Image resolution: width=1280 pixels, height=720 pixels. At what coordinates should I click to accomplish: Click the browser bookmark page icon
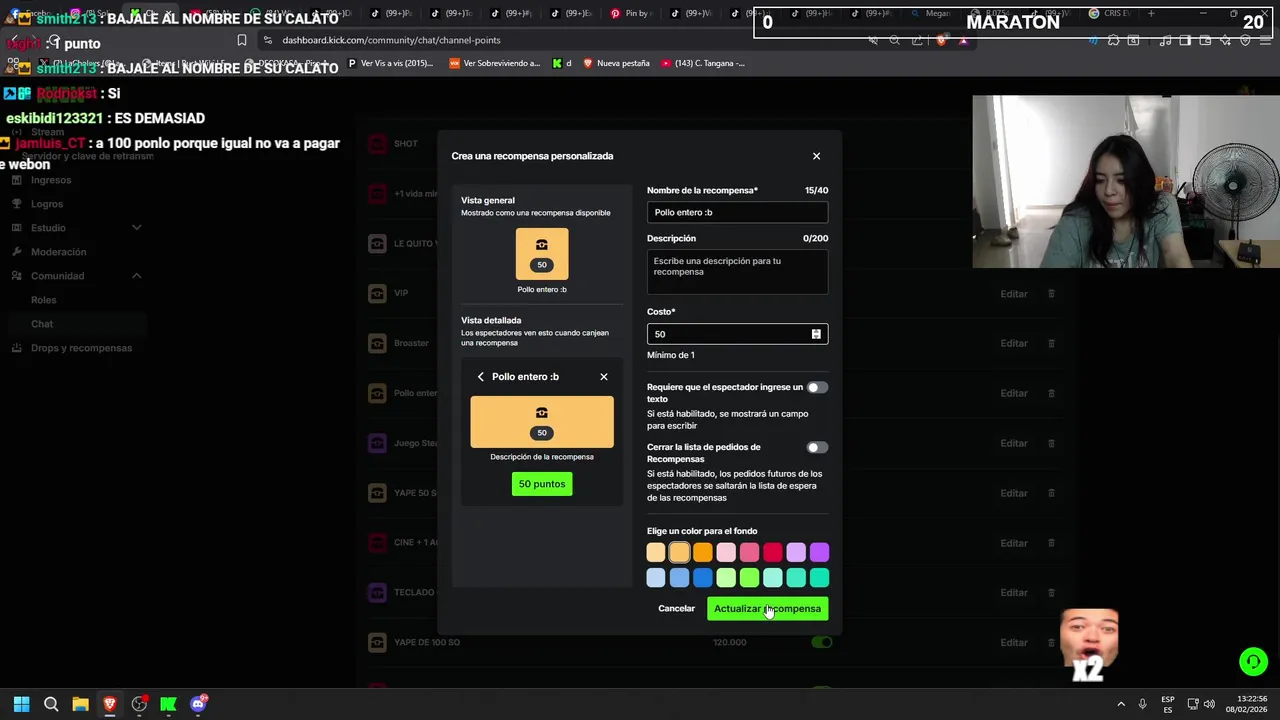tap(242, 40)
